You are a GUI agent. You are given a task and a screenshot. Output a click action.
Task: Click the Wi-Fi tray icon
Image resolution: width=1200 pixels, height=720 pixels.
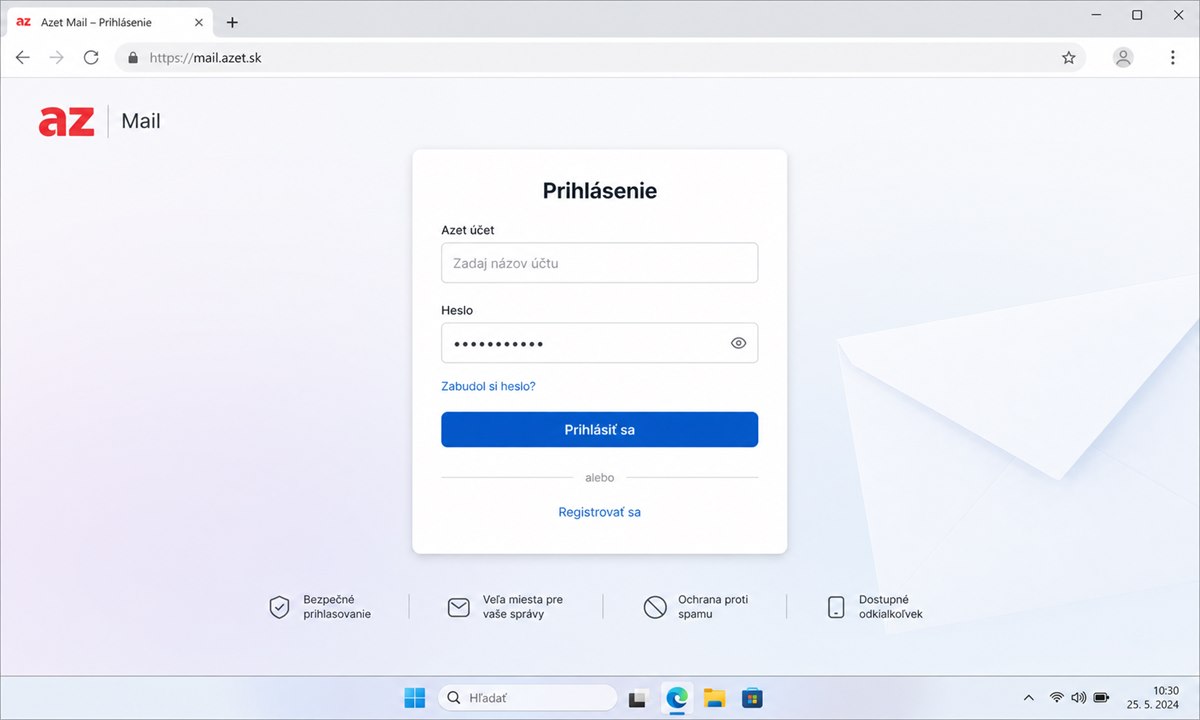(1056, 697)
